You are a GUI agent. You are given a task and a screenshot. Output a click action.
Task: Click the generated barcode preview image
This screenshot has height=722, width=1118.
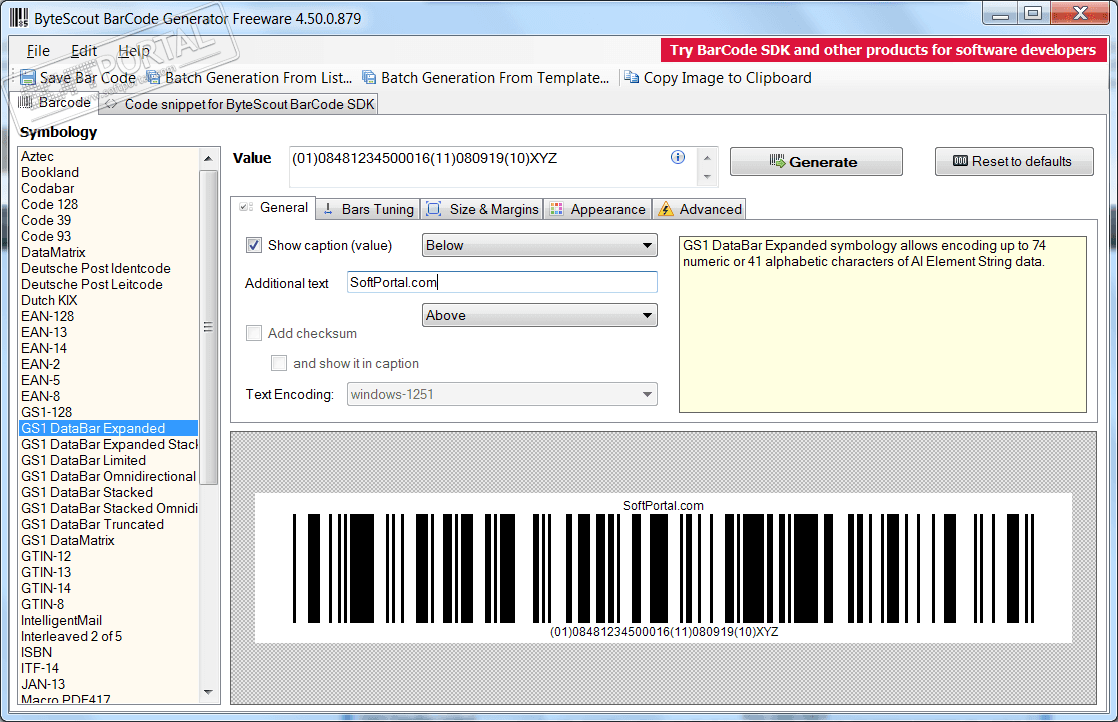click(x=663, y=568)
